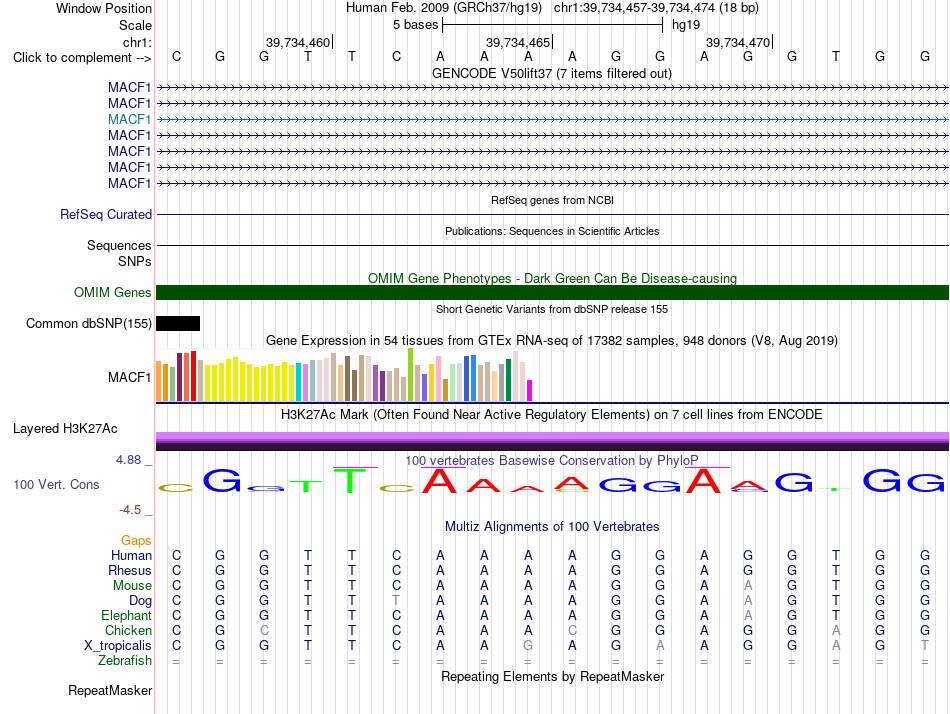Click the -4.5 PhyloP minimum value
950x714 pixels.
pyautogui.click(x=130, y=510)
